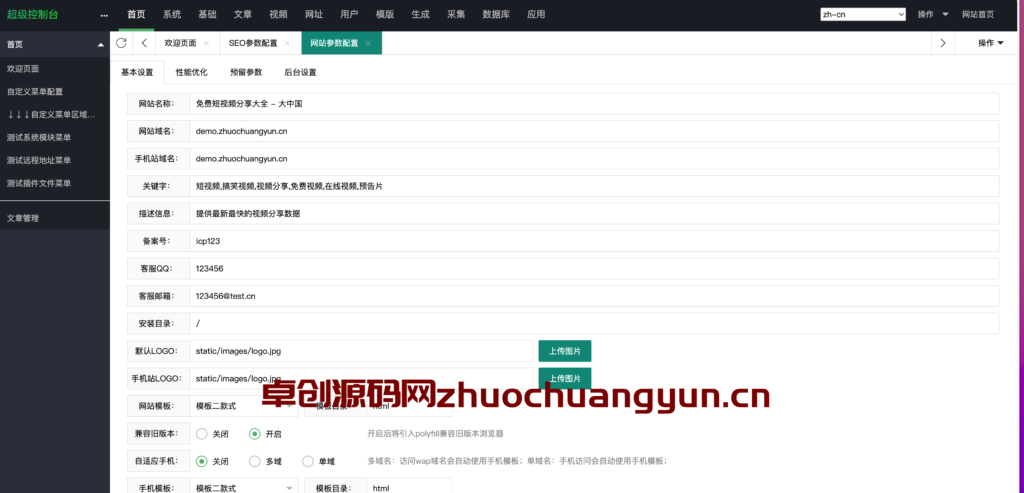Viewport: 1024px width, 493px height.
Task: Click the three-dots icon beside 超级控制台
Action: click(x=104, y=15)
